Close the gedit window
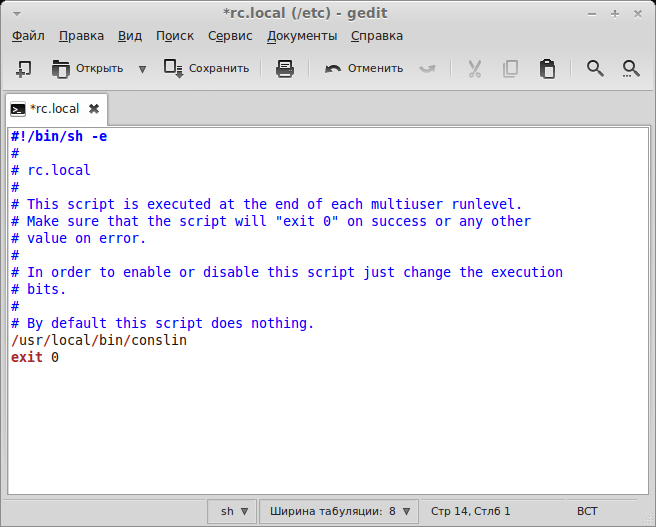Screen dimensions: 656x527 coord(638,14)
